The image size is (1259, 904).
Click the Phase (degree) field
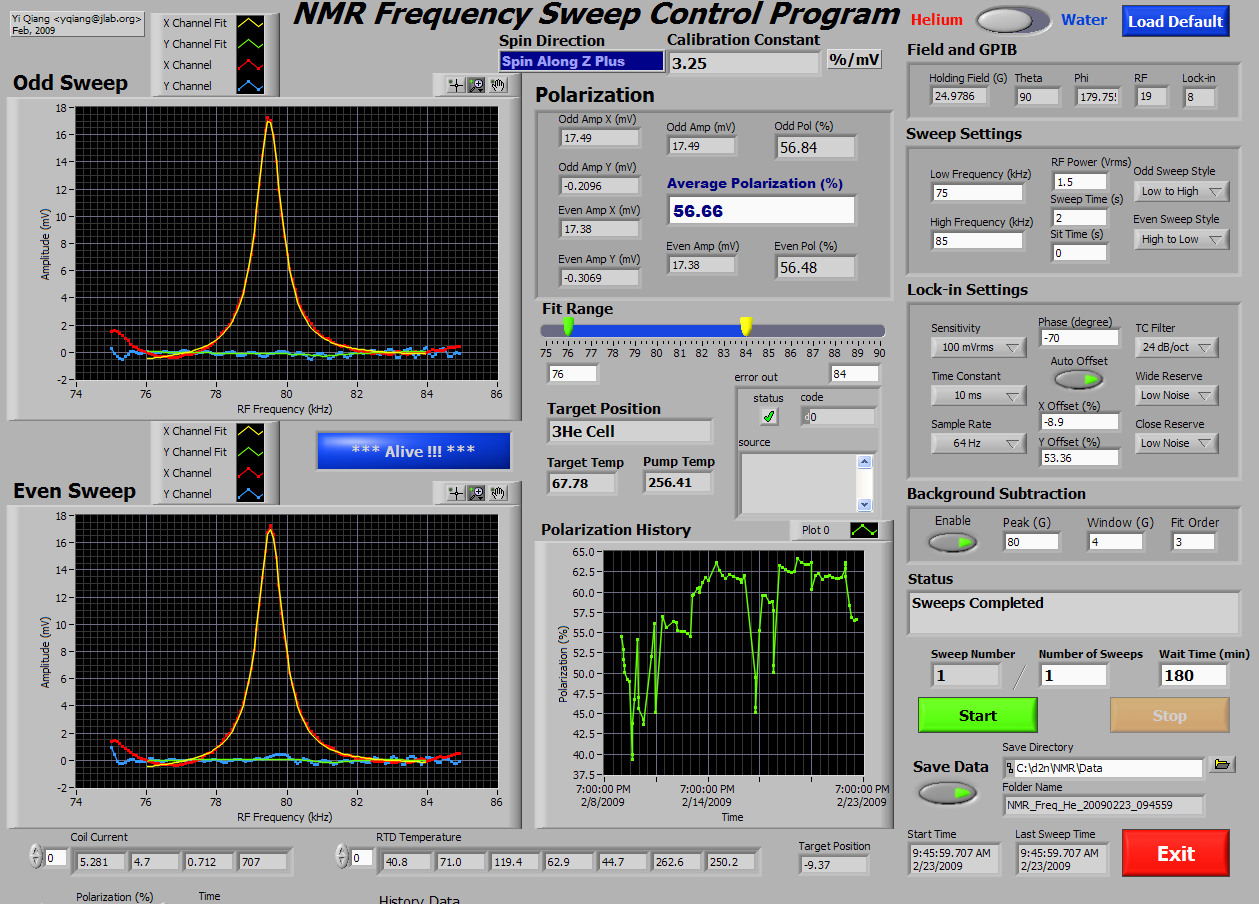1078,338
